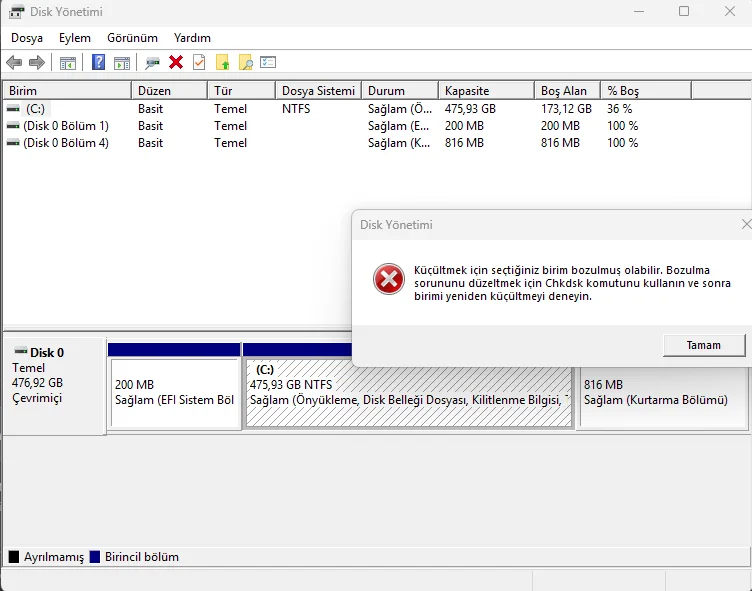Click the settings list toolbar icon

coord(268,62)
